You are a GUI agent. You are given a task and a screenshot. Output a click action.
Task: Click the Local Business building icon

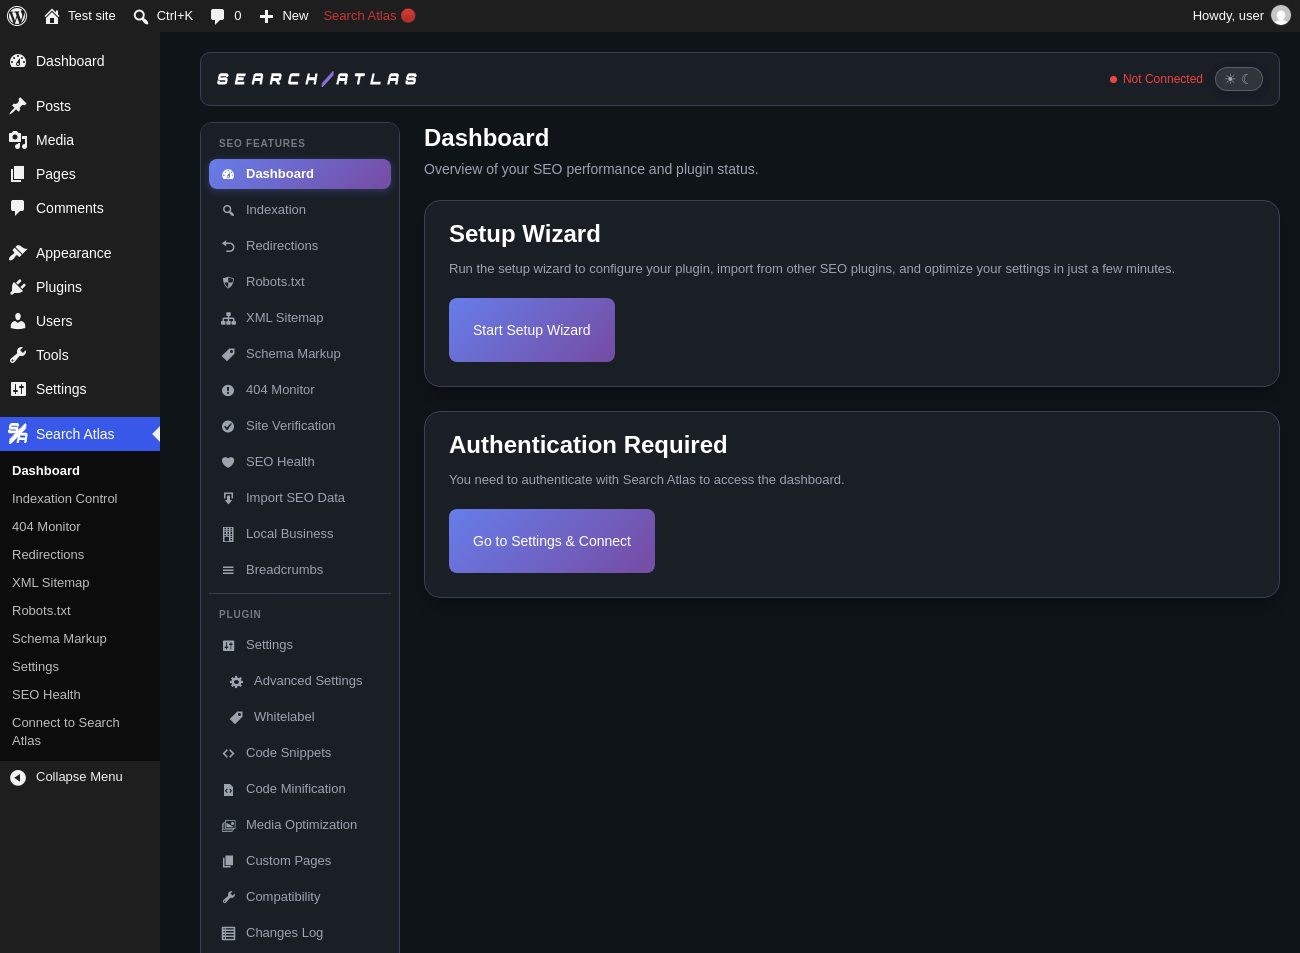[x=228, y=534]
